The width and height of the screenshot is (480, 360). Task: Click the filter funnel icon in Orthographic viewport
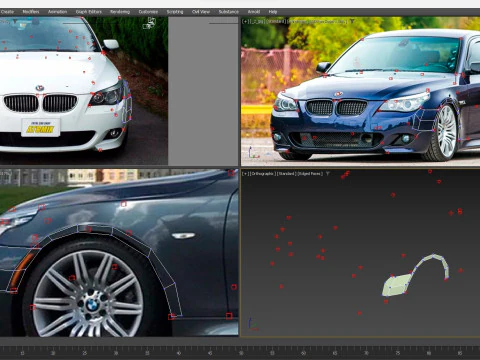coord(328,174)
